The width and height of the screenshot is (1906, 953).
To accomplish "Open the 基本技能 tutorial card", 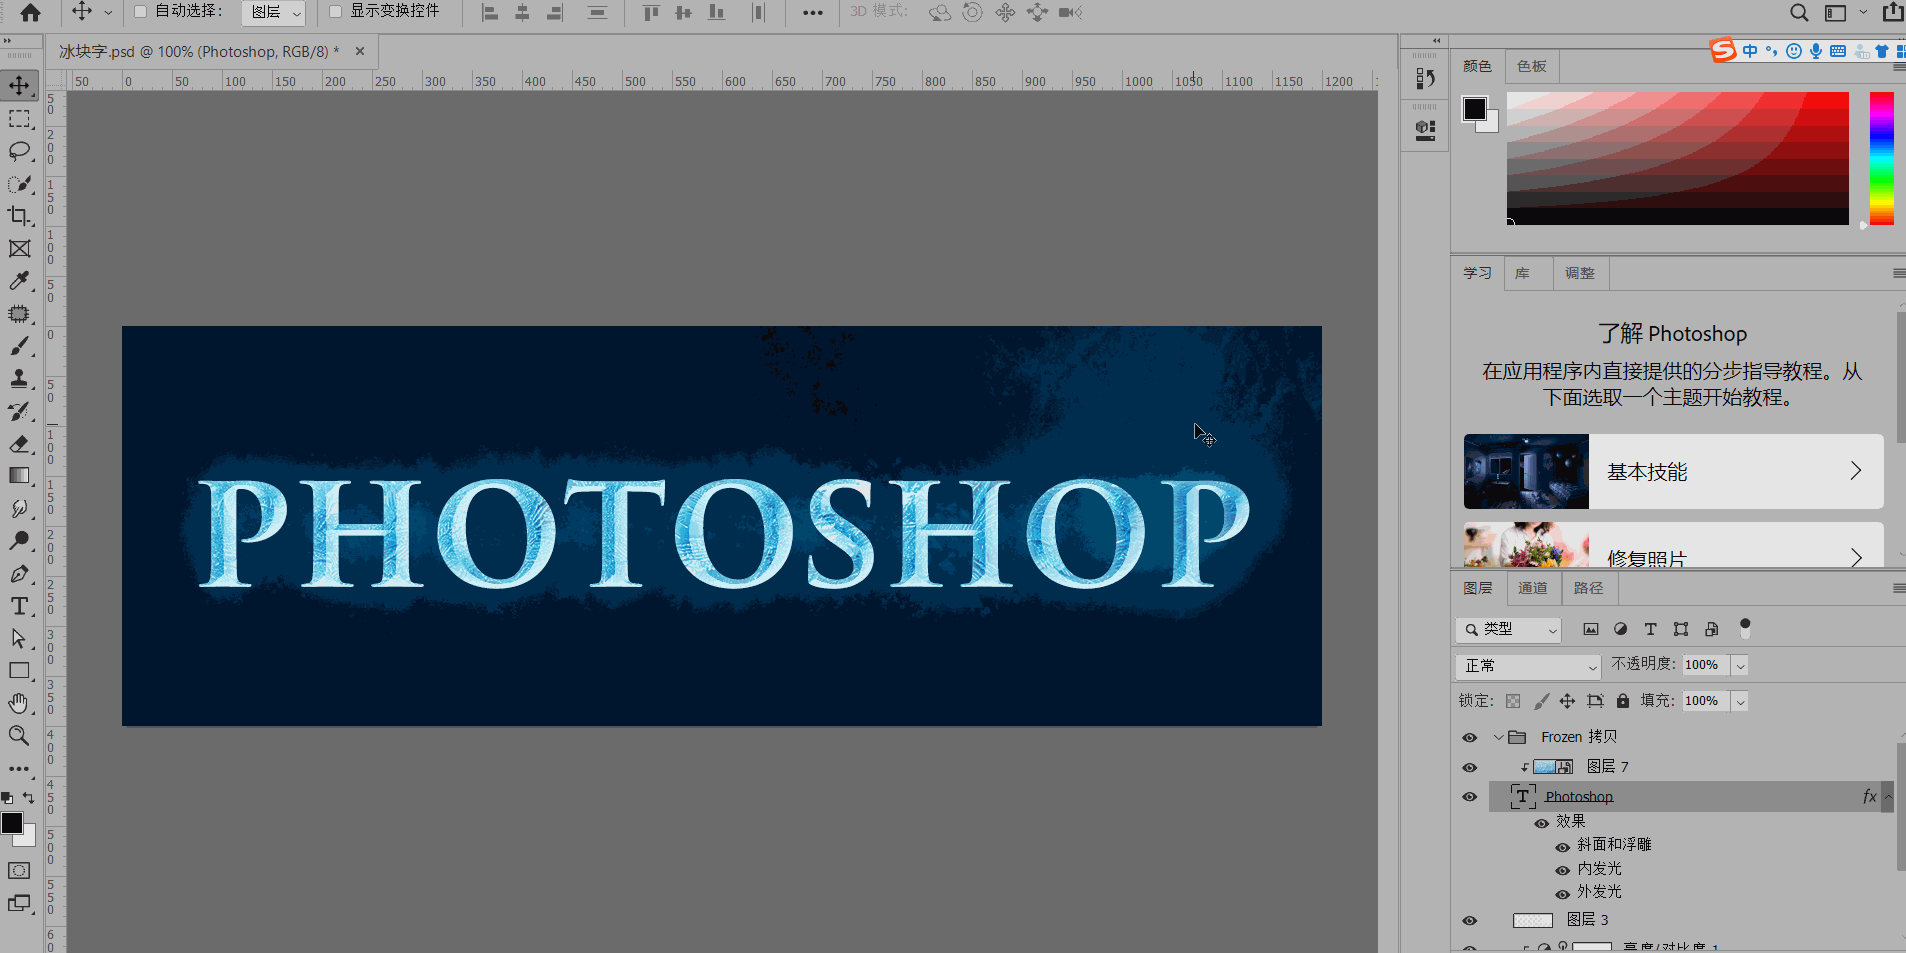I will (x=1673, y=471).
